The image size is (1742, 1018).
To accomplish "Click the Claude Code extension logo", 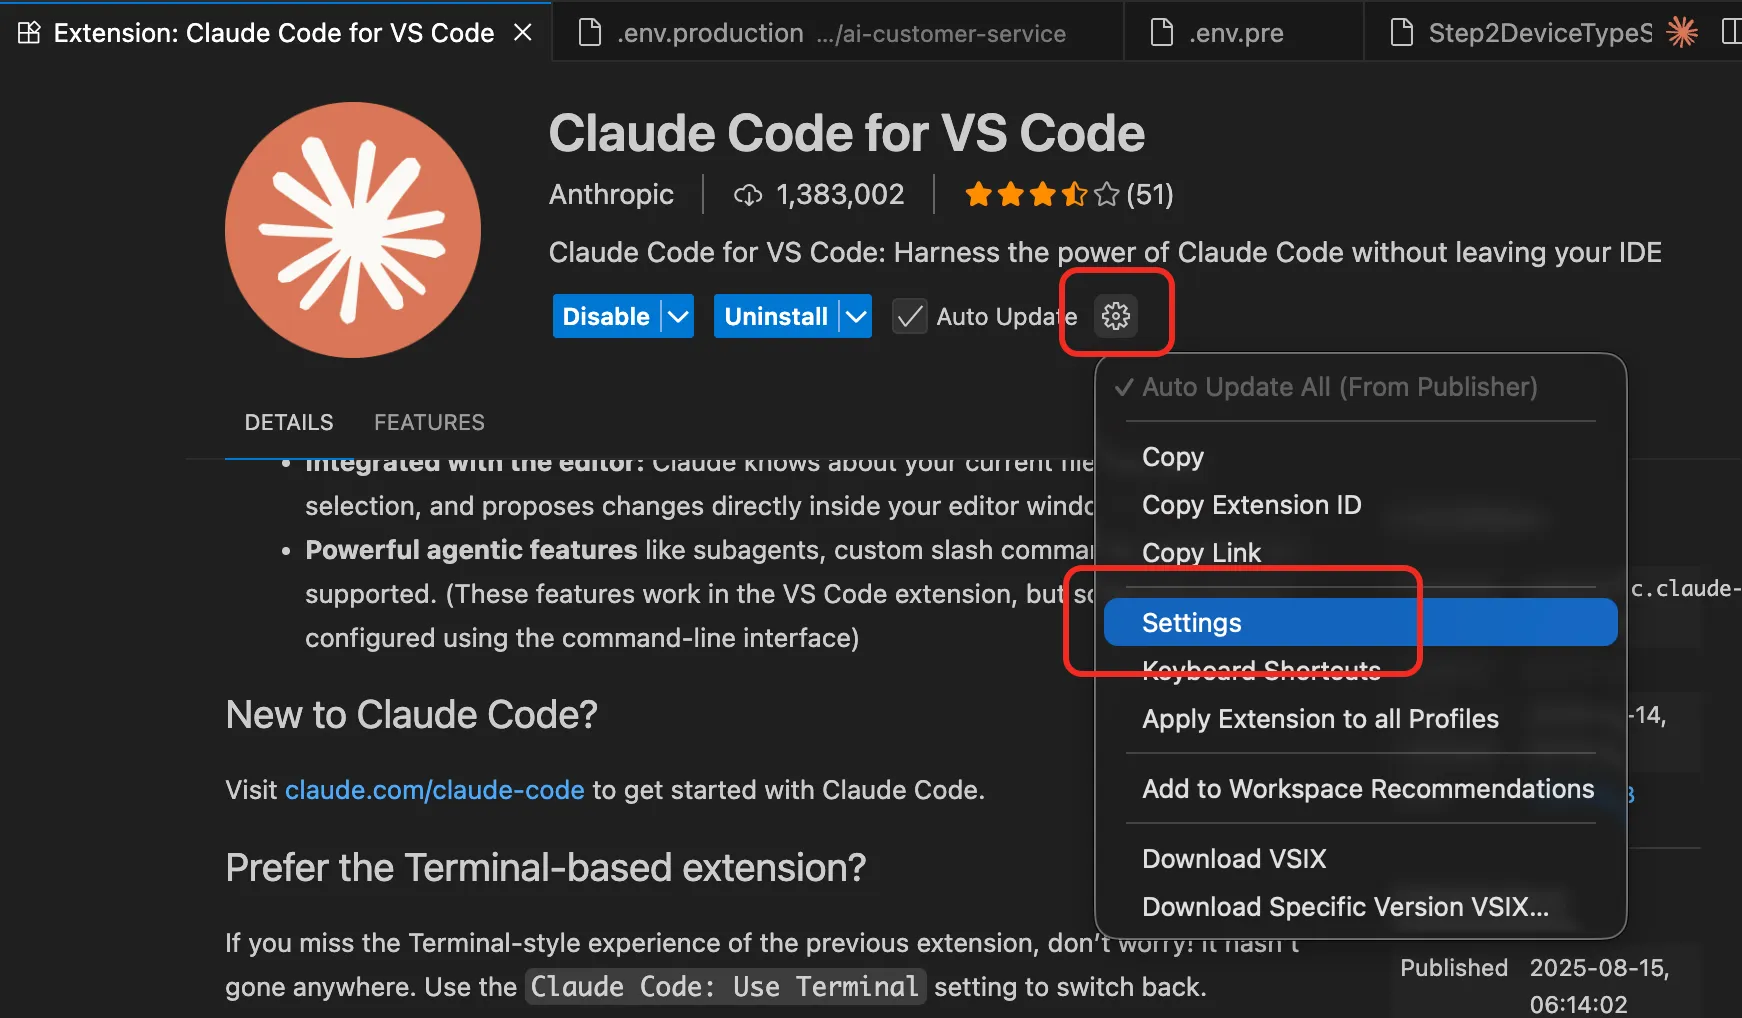I will (353, 230).
